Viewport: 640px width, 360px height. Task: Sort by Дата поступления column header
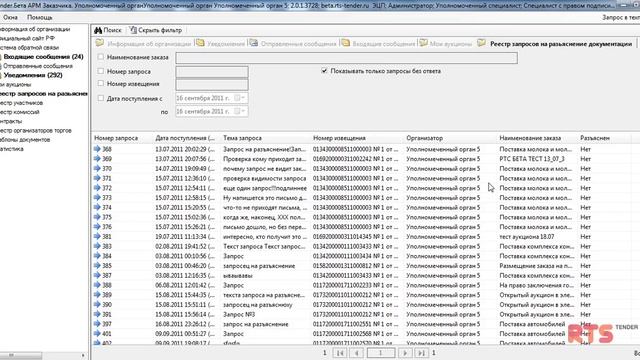coord(186,138)
